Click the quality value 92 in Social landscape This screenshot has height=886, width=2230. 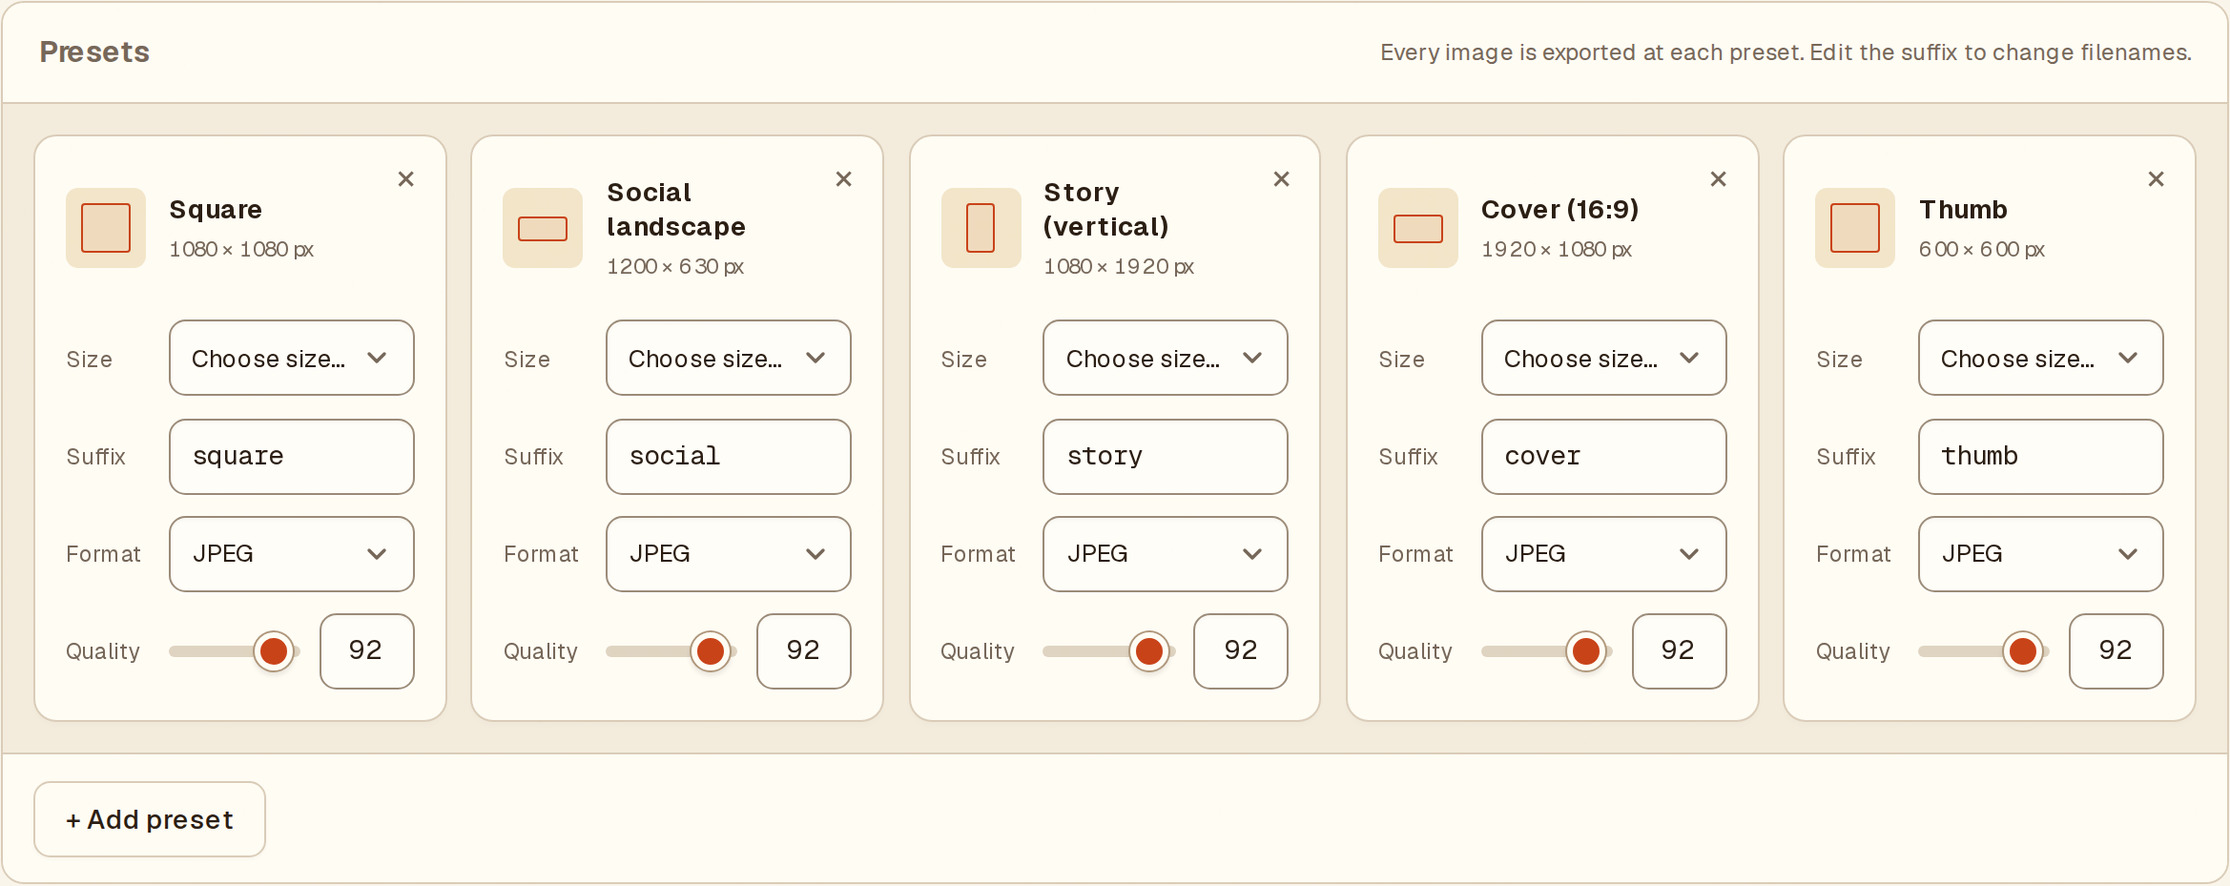(804, 651)
